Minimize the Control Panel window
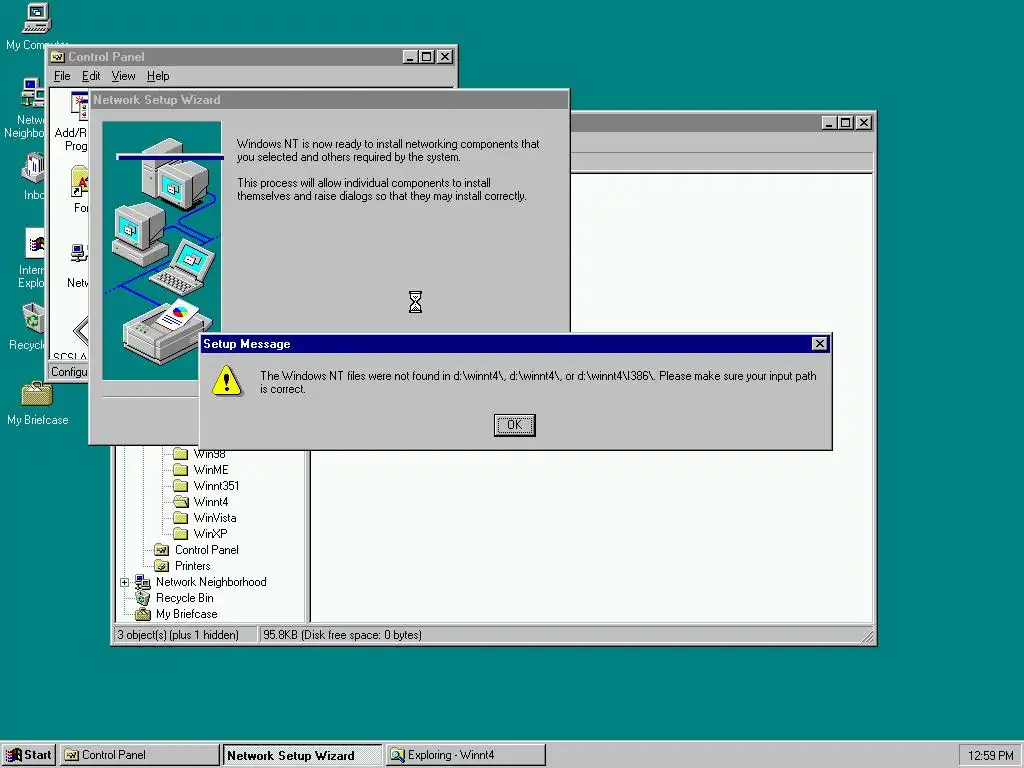The image size is (1024, 768). point(409,57)
